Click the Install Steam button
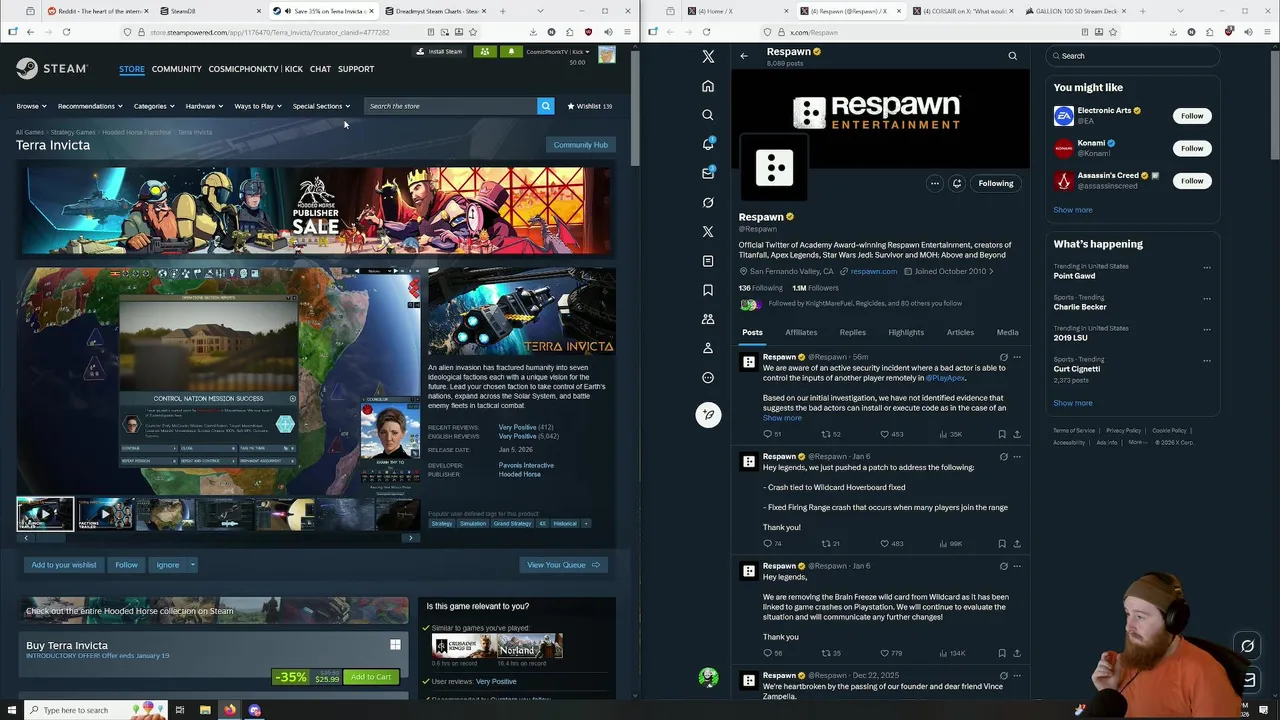Screen dimensions: 1280x720 coord(440,52)
